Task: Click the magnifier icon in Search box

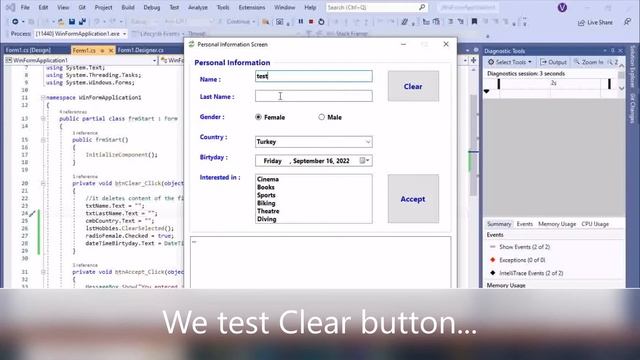Action: coord(422,7)
